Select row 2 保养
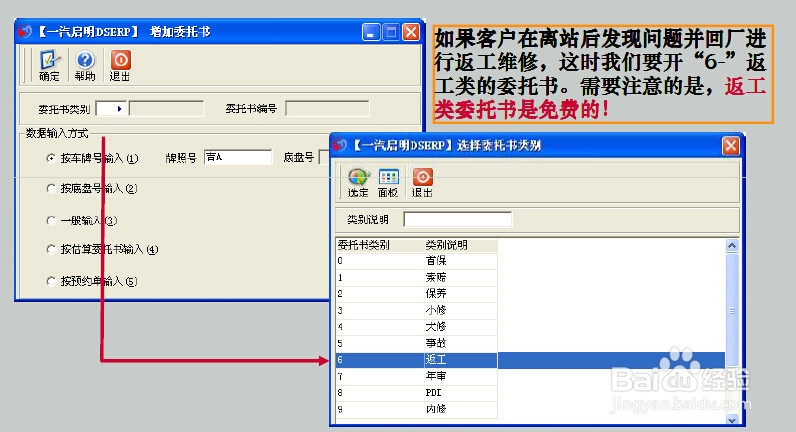Image resolution: width=796 pixels, height=432 pixels. pyautogui.click(x=416, y=294)
